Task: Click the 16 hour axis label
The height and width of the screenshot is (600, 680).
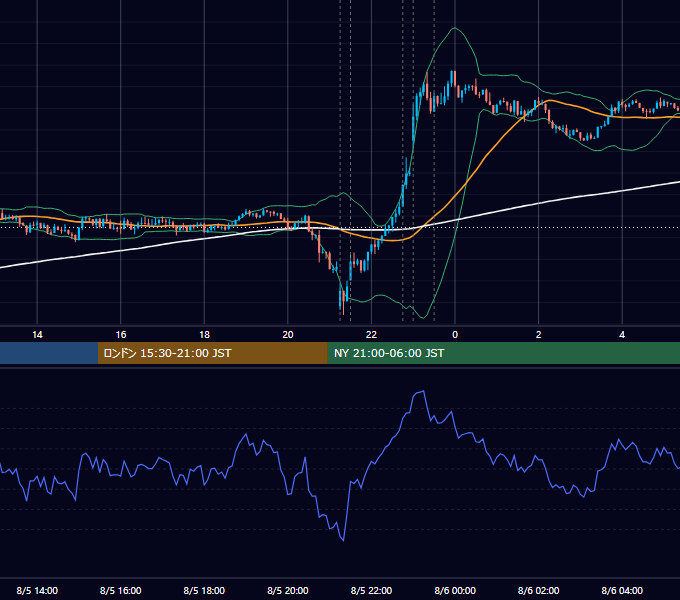Action: 121,335
